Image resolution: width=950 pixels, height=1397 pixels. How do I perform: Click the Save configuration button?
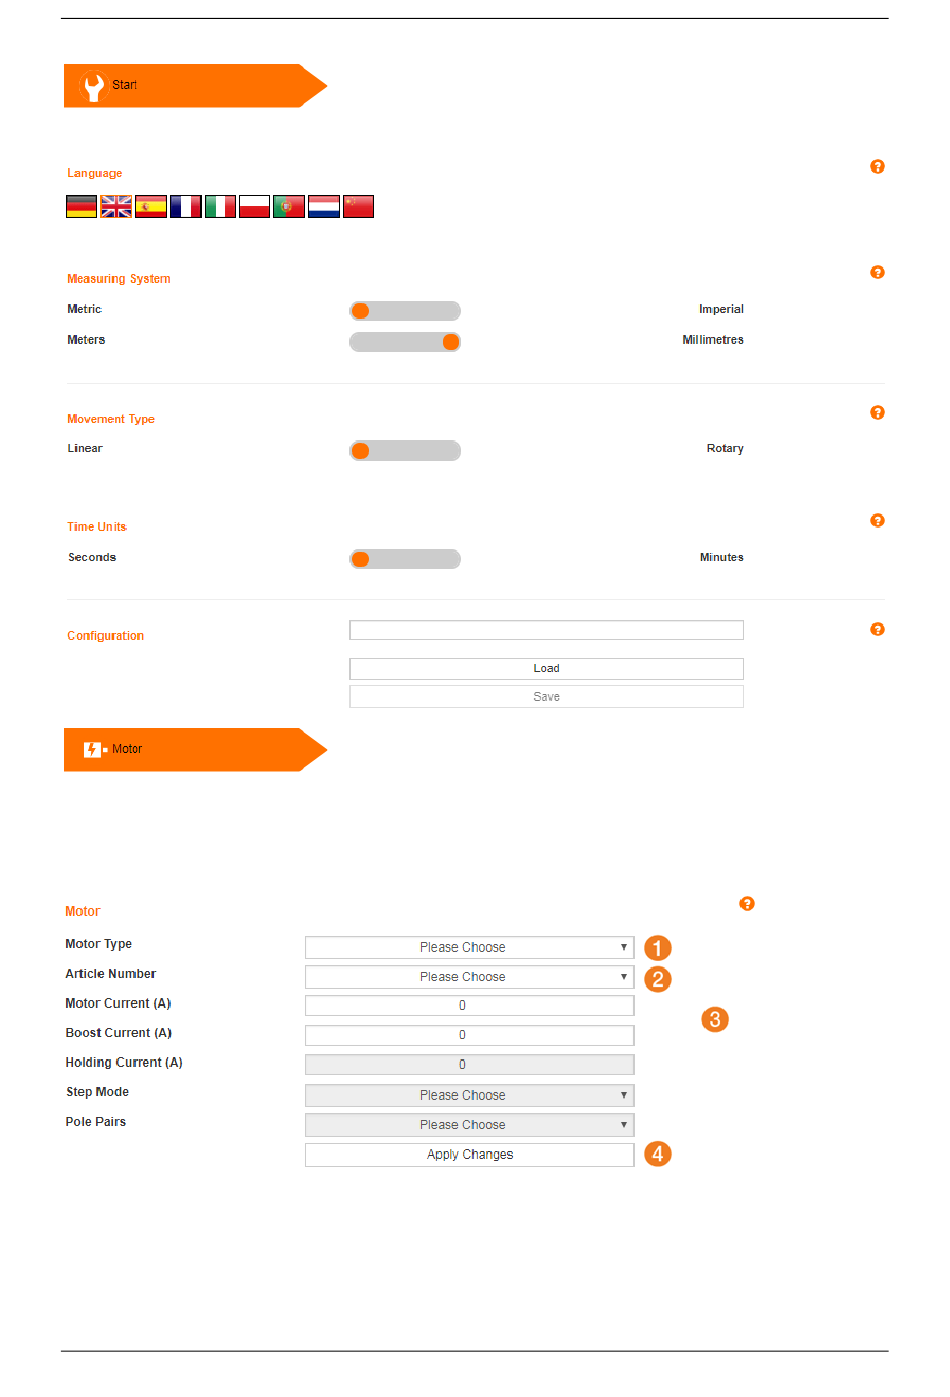546,697
